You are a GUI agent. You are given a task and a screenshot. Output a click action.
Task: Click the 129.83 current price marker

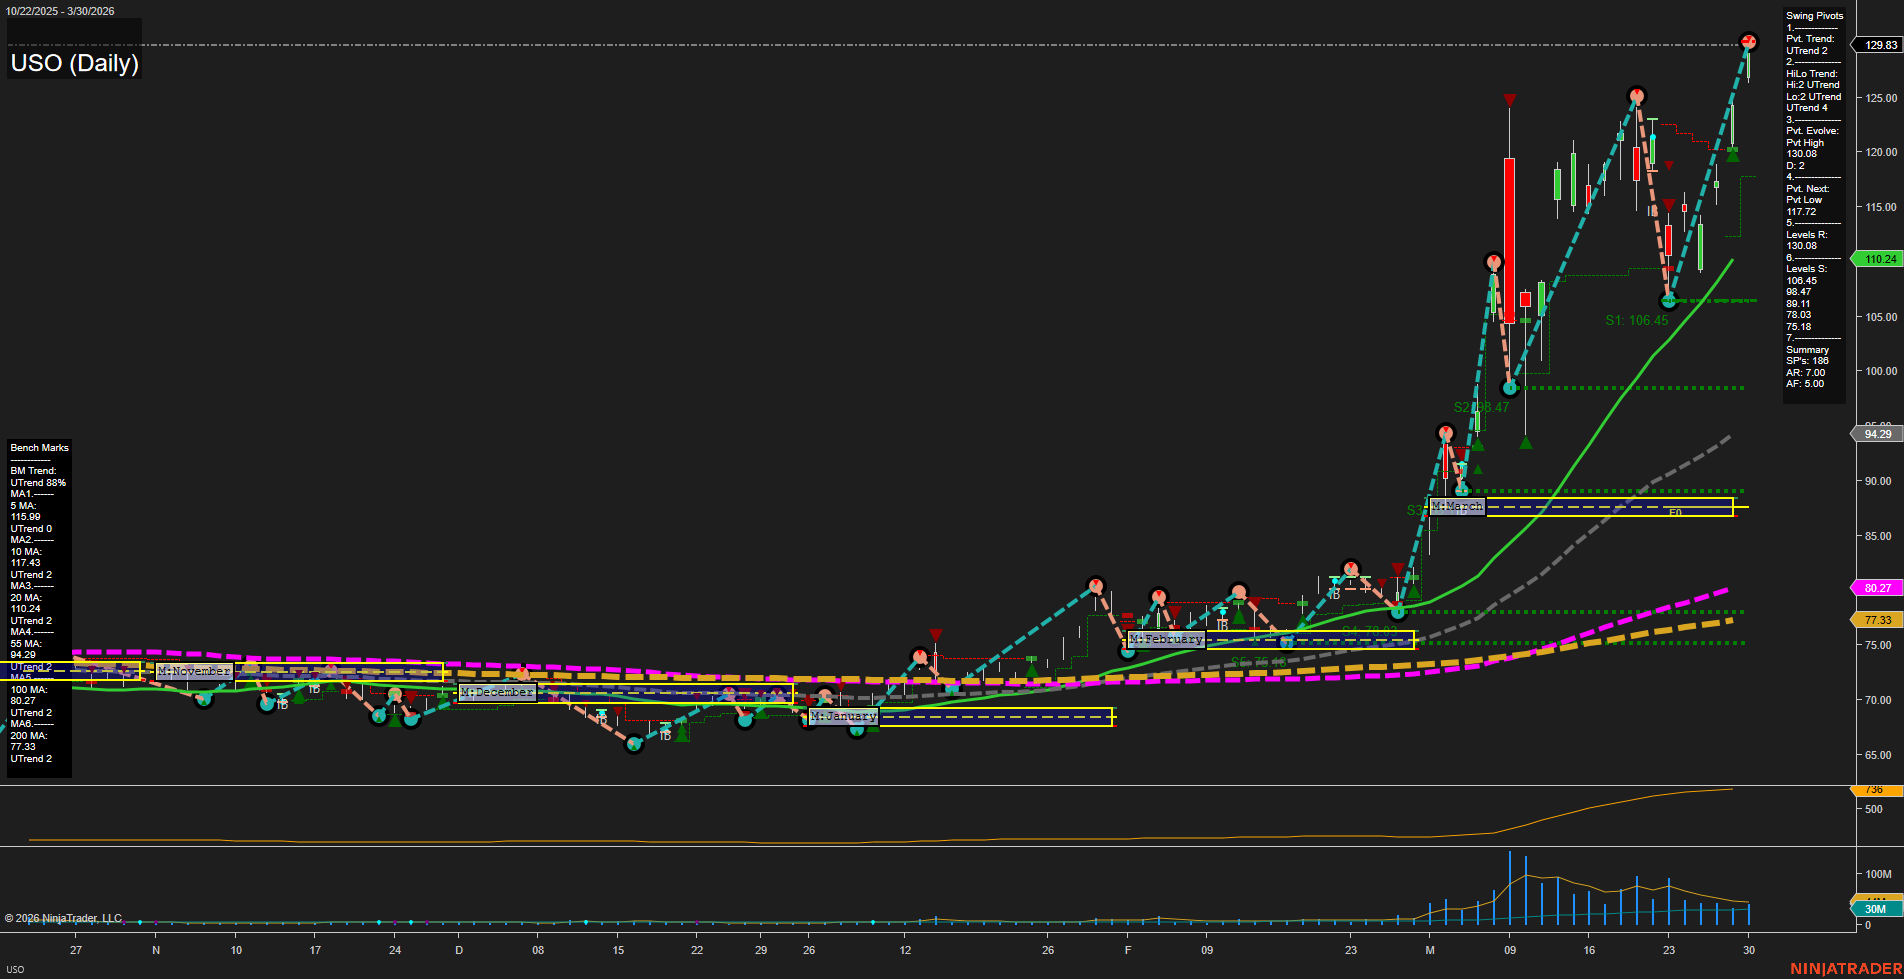click(x=1879, y=45)
